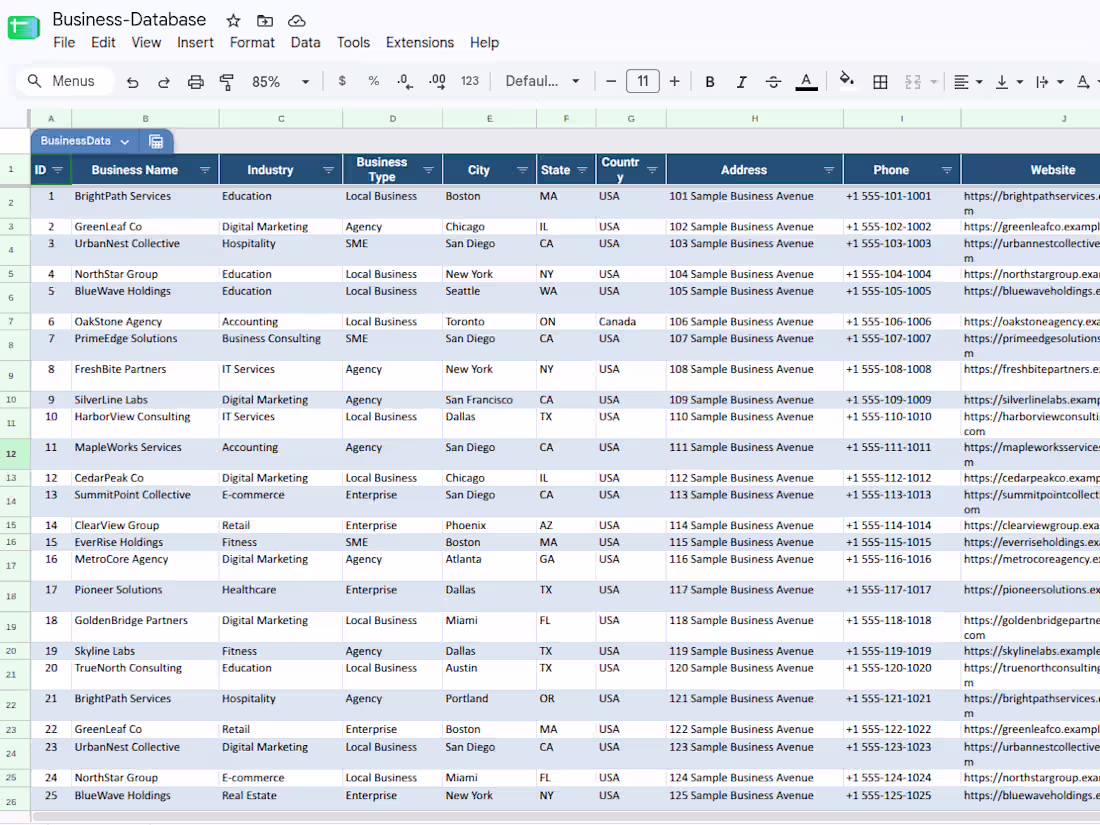Open the File menu

tap(64, 43)
